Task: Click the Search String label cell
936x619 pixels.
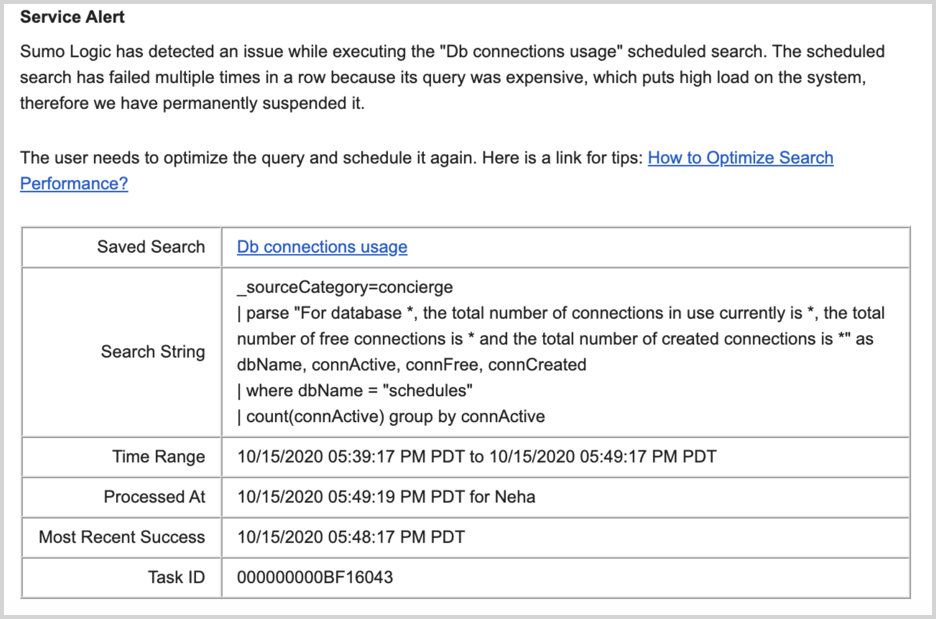Action: pos(152,352)
